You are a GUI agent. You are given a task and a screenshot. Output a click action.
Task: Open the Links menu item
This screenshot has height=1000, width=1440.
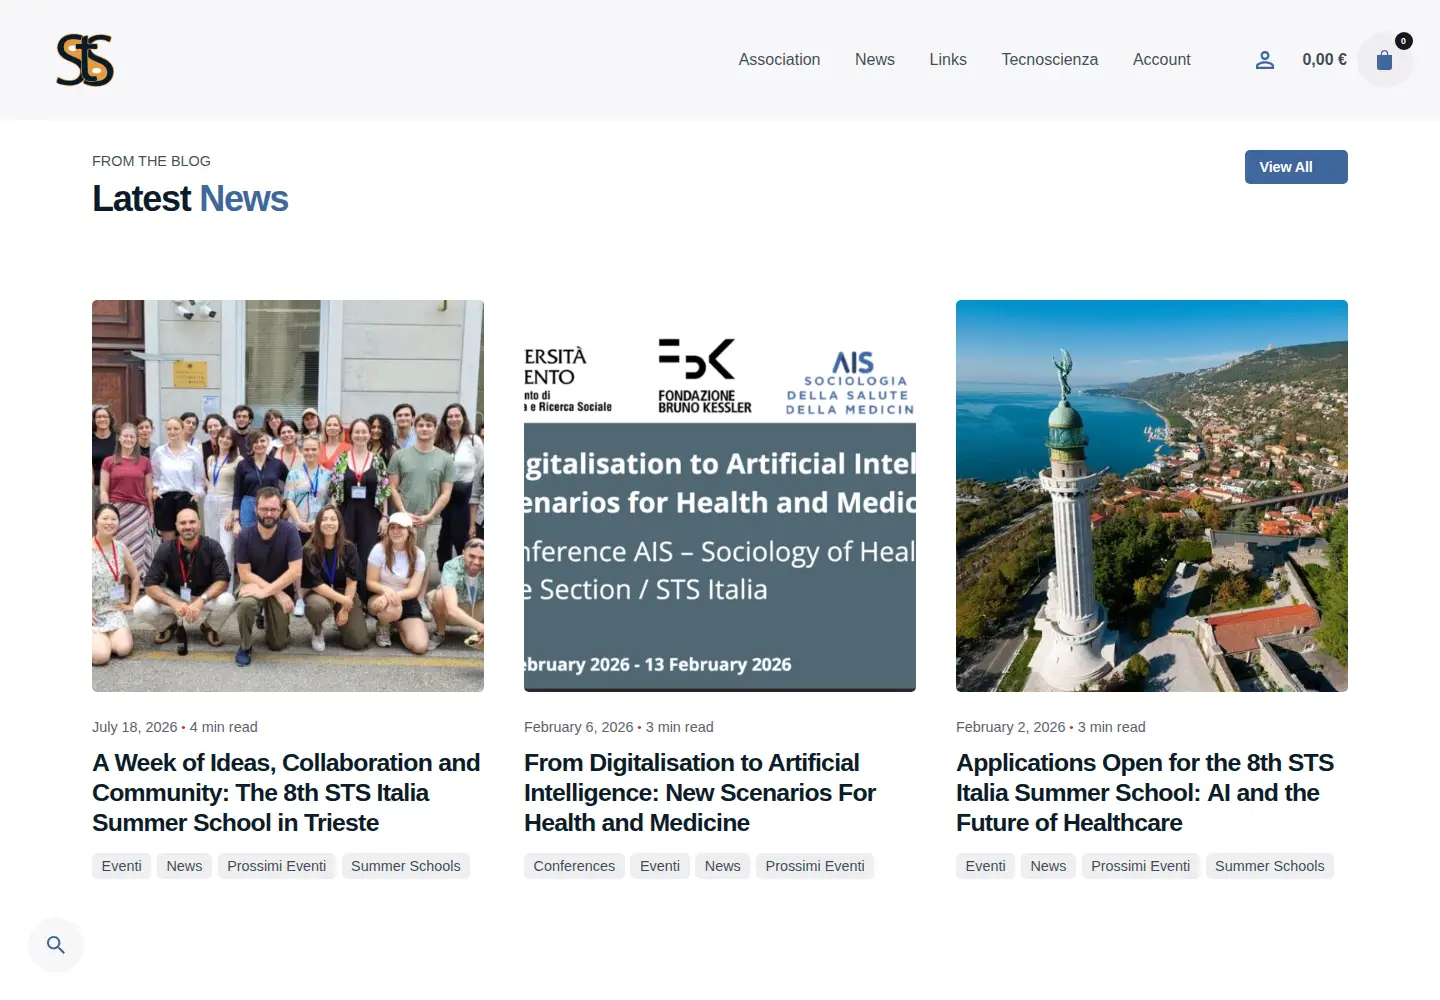point(948,60)
